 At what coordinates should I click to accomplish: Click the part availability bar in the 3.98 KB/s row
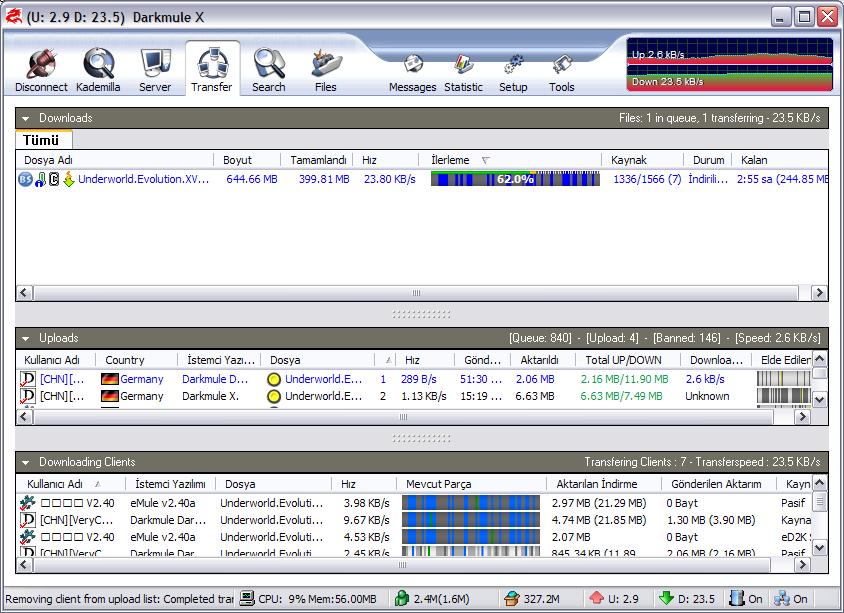(470, 503)
